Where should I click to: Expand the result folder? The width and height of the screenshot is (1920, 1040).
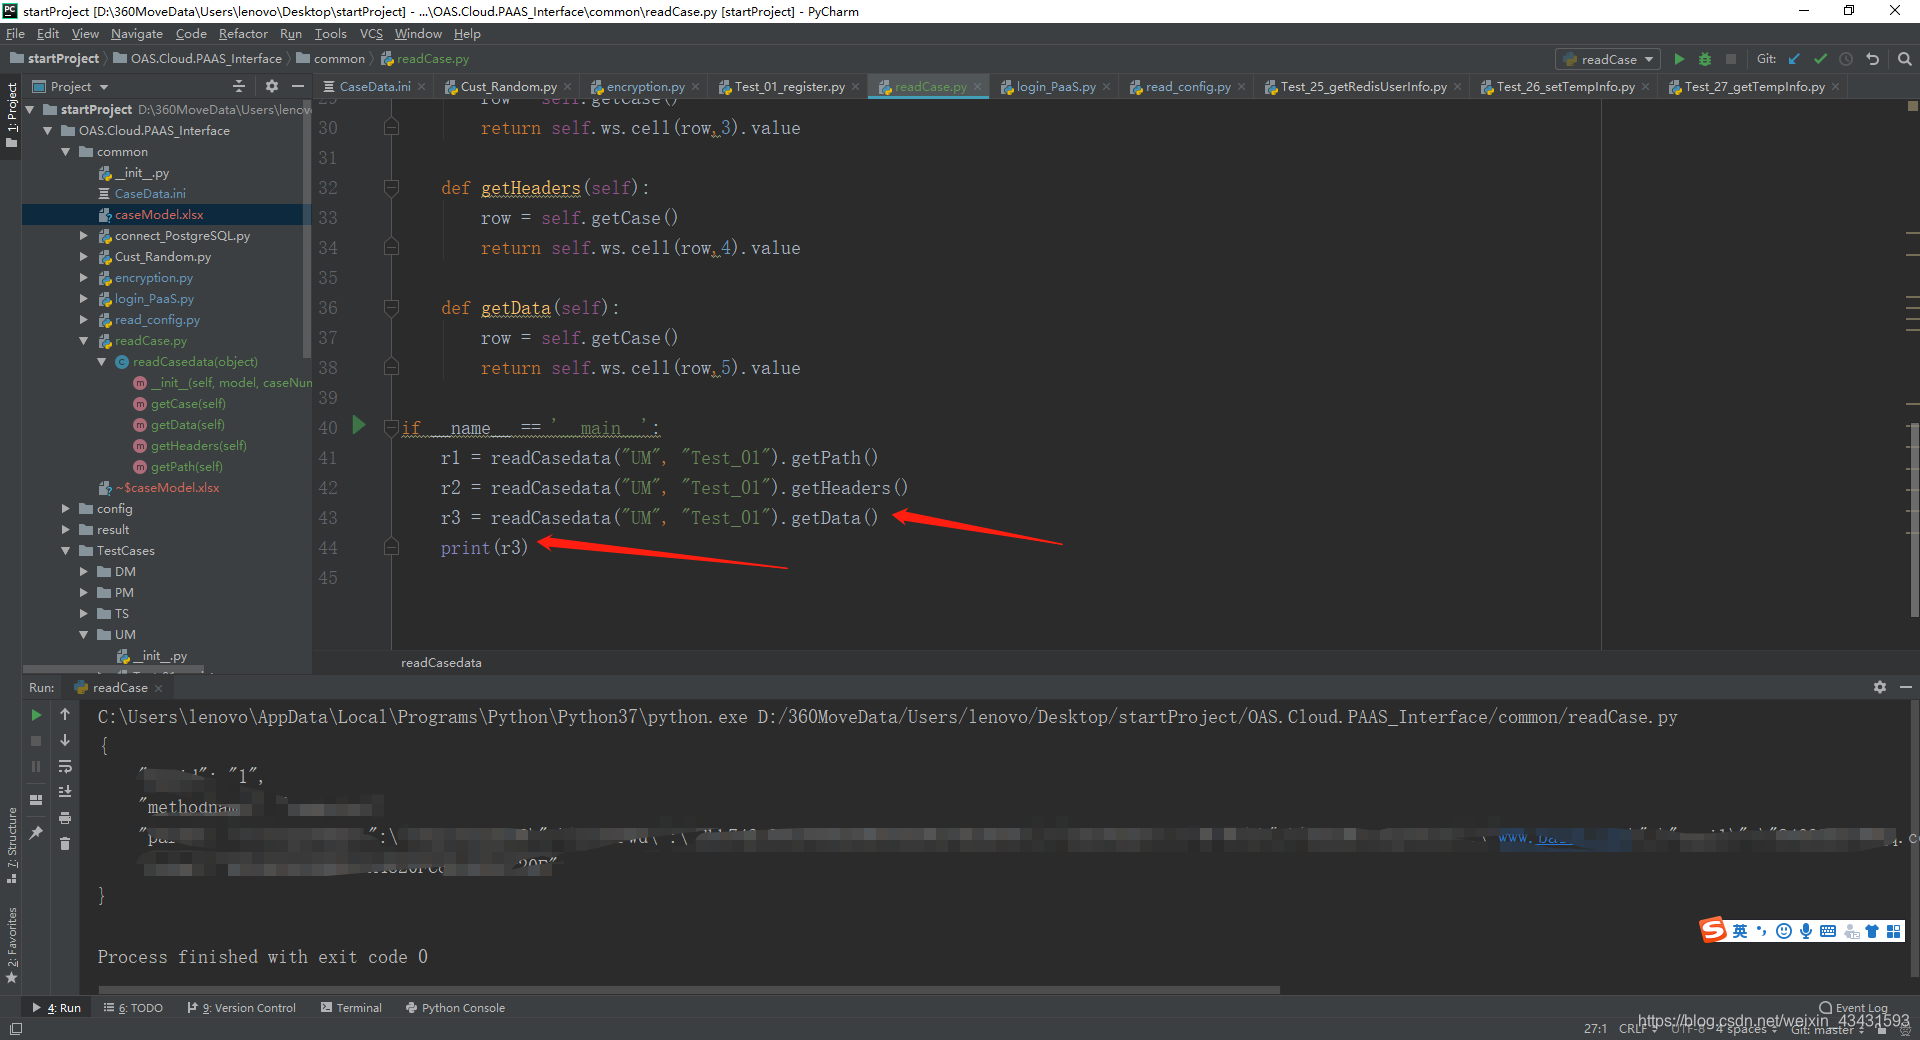point(66,530)
